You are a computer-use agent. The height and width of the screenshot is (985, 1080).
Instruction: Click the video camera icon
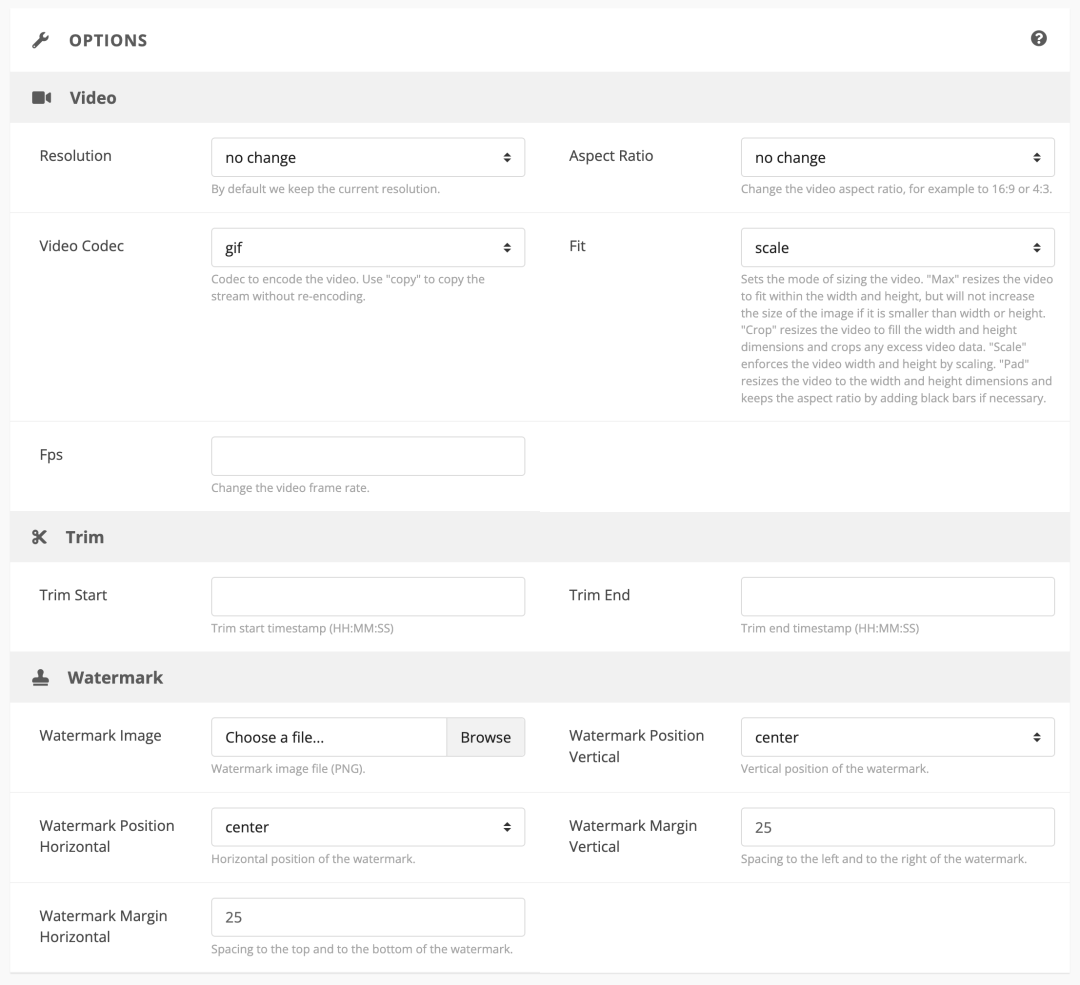pyautogui.click(x=41, y=98)
